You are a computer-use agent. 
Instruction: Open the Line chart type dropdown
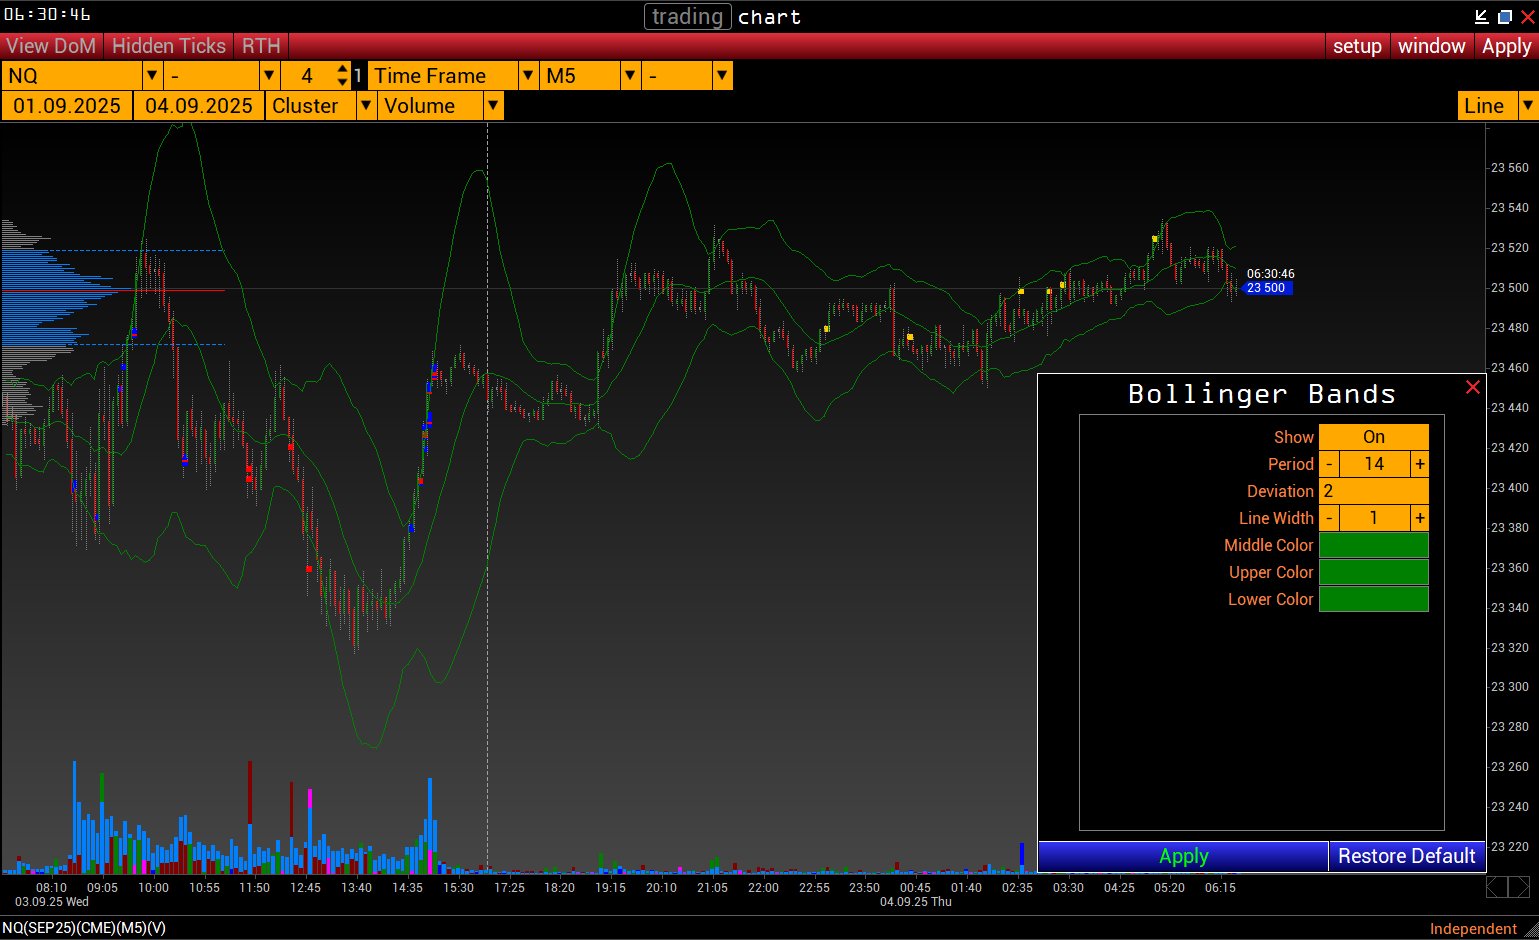(1527, 106)
